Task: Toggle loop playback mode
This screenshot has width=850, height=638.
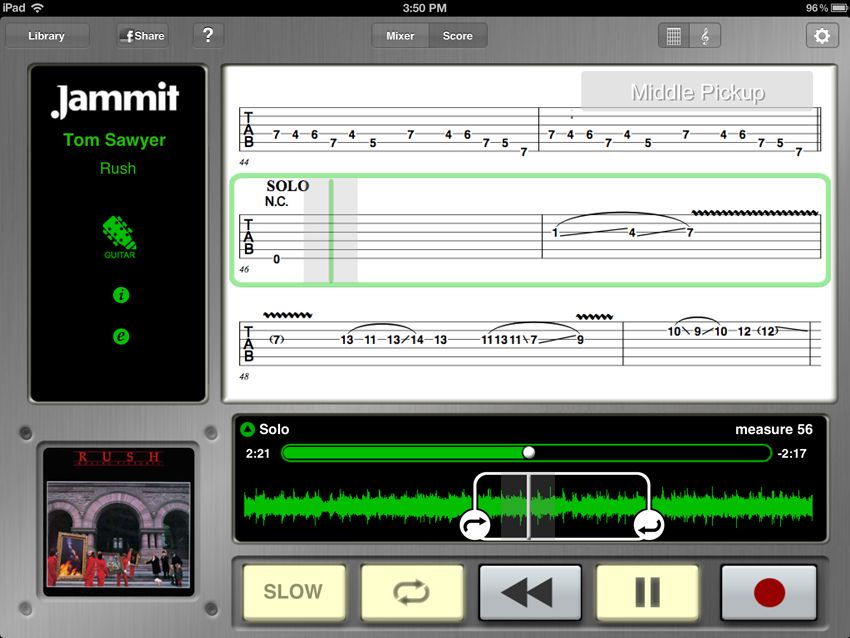Action: coord(412,591)
